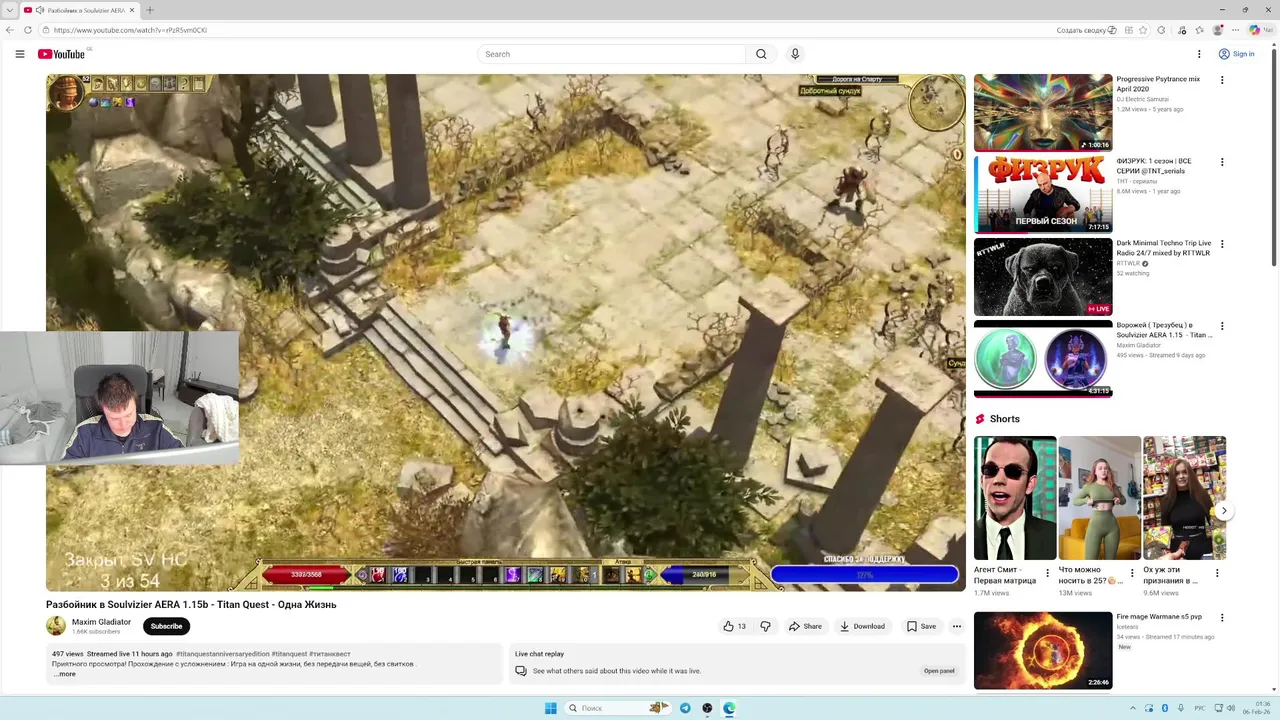The height and width of the screenshot is (720, 1280).
Task: Go to the YouTube home logo
Action: pos(62,54)
